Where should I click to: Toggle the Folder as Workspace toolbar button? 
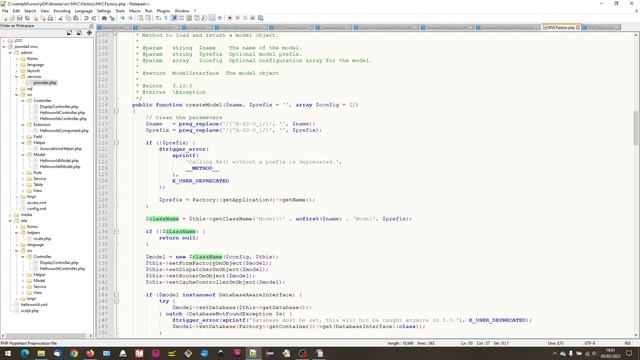pos(212,18)
